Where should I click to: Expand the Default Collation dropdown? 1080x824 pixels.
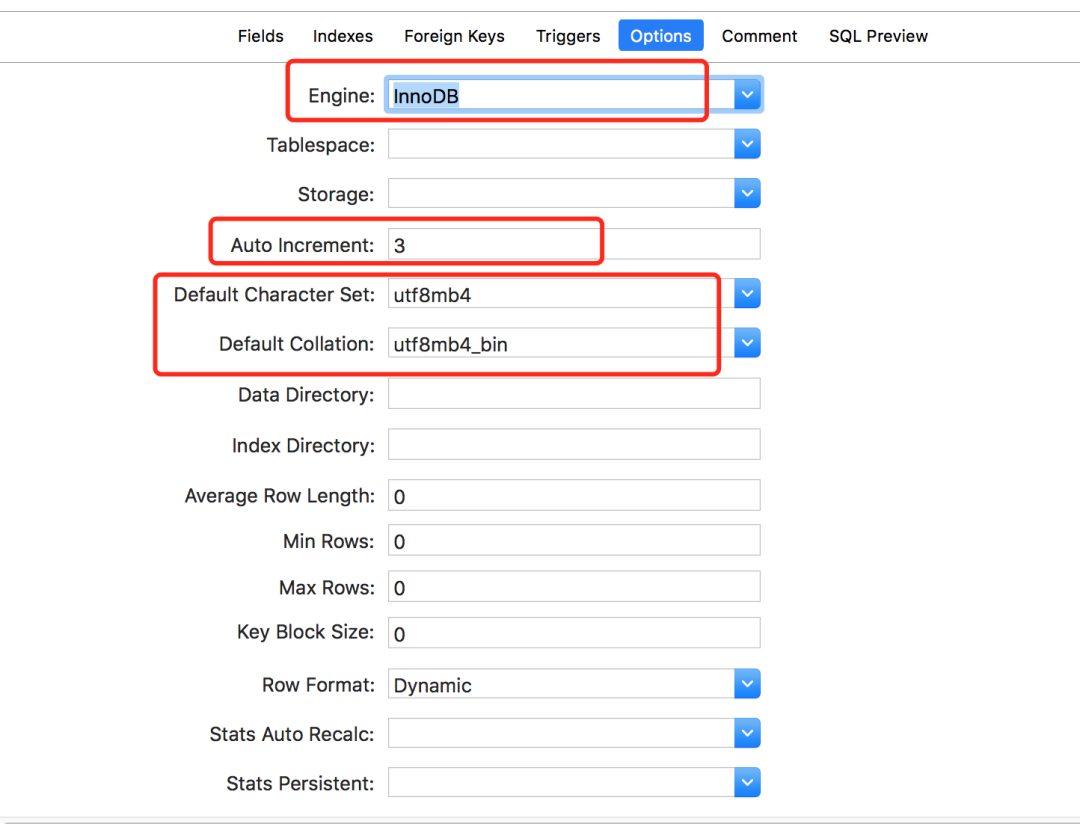747,342
